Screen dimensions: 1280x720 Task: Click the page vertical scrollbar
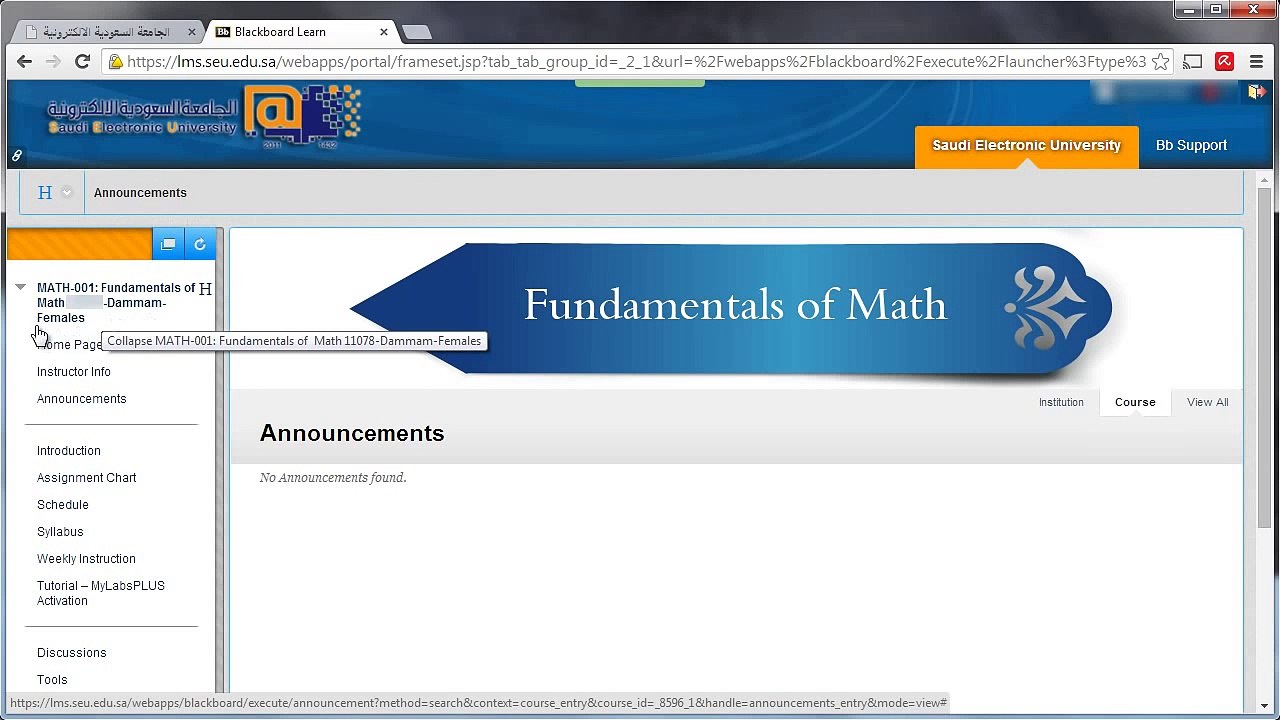(1265, 357)
